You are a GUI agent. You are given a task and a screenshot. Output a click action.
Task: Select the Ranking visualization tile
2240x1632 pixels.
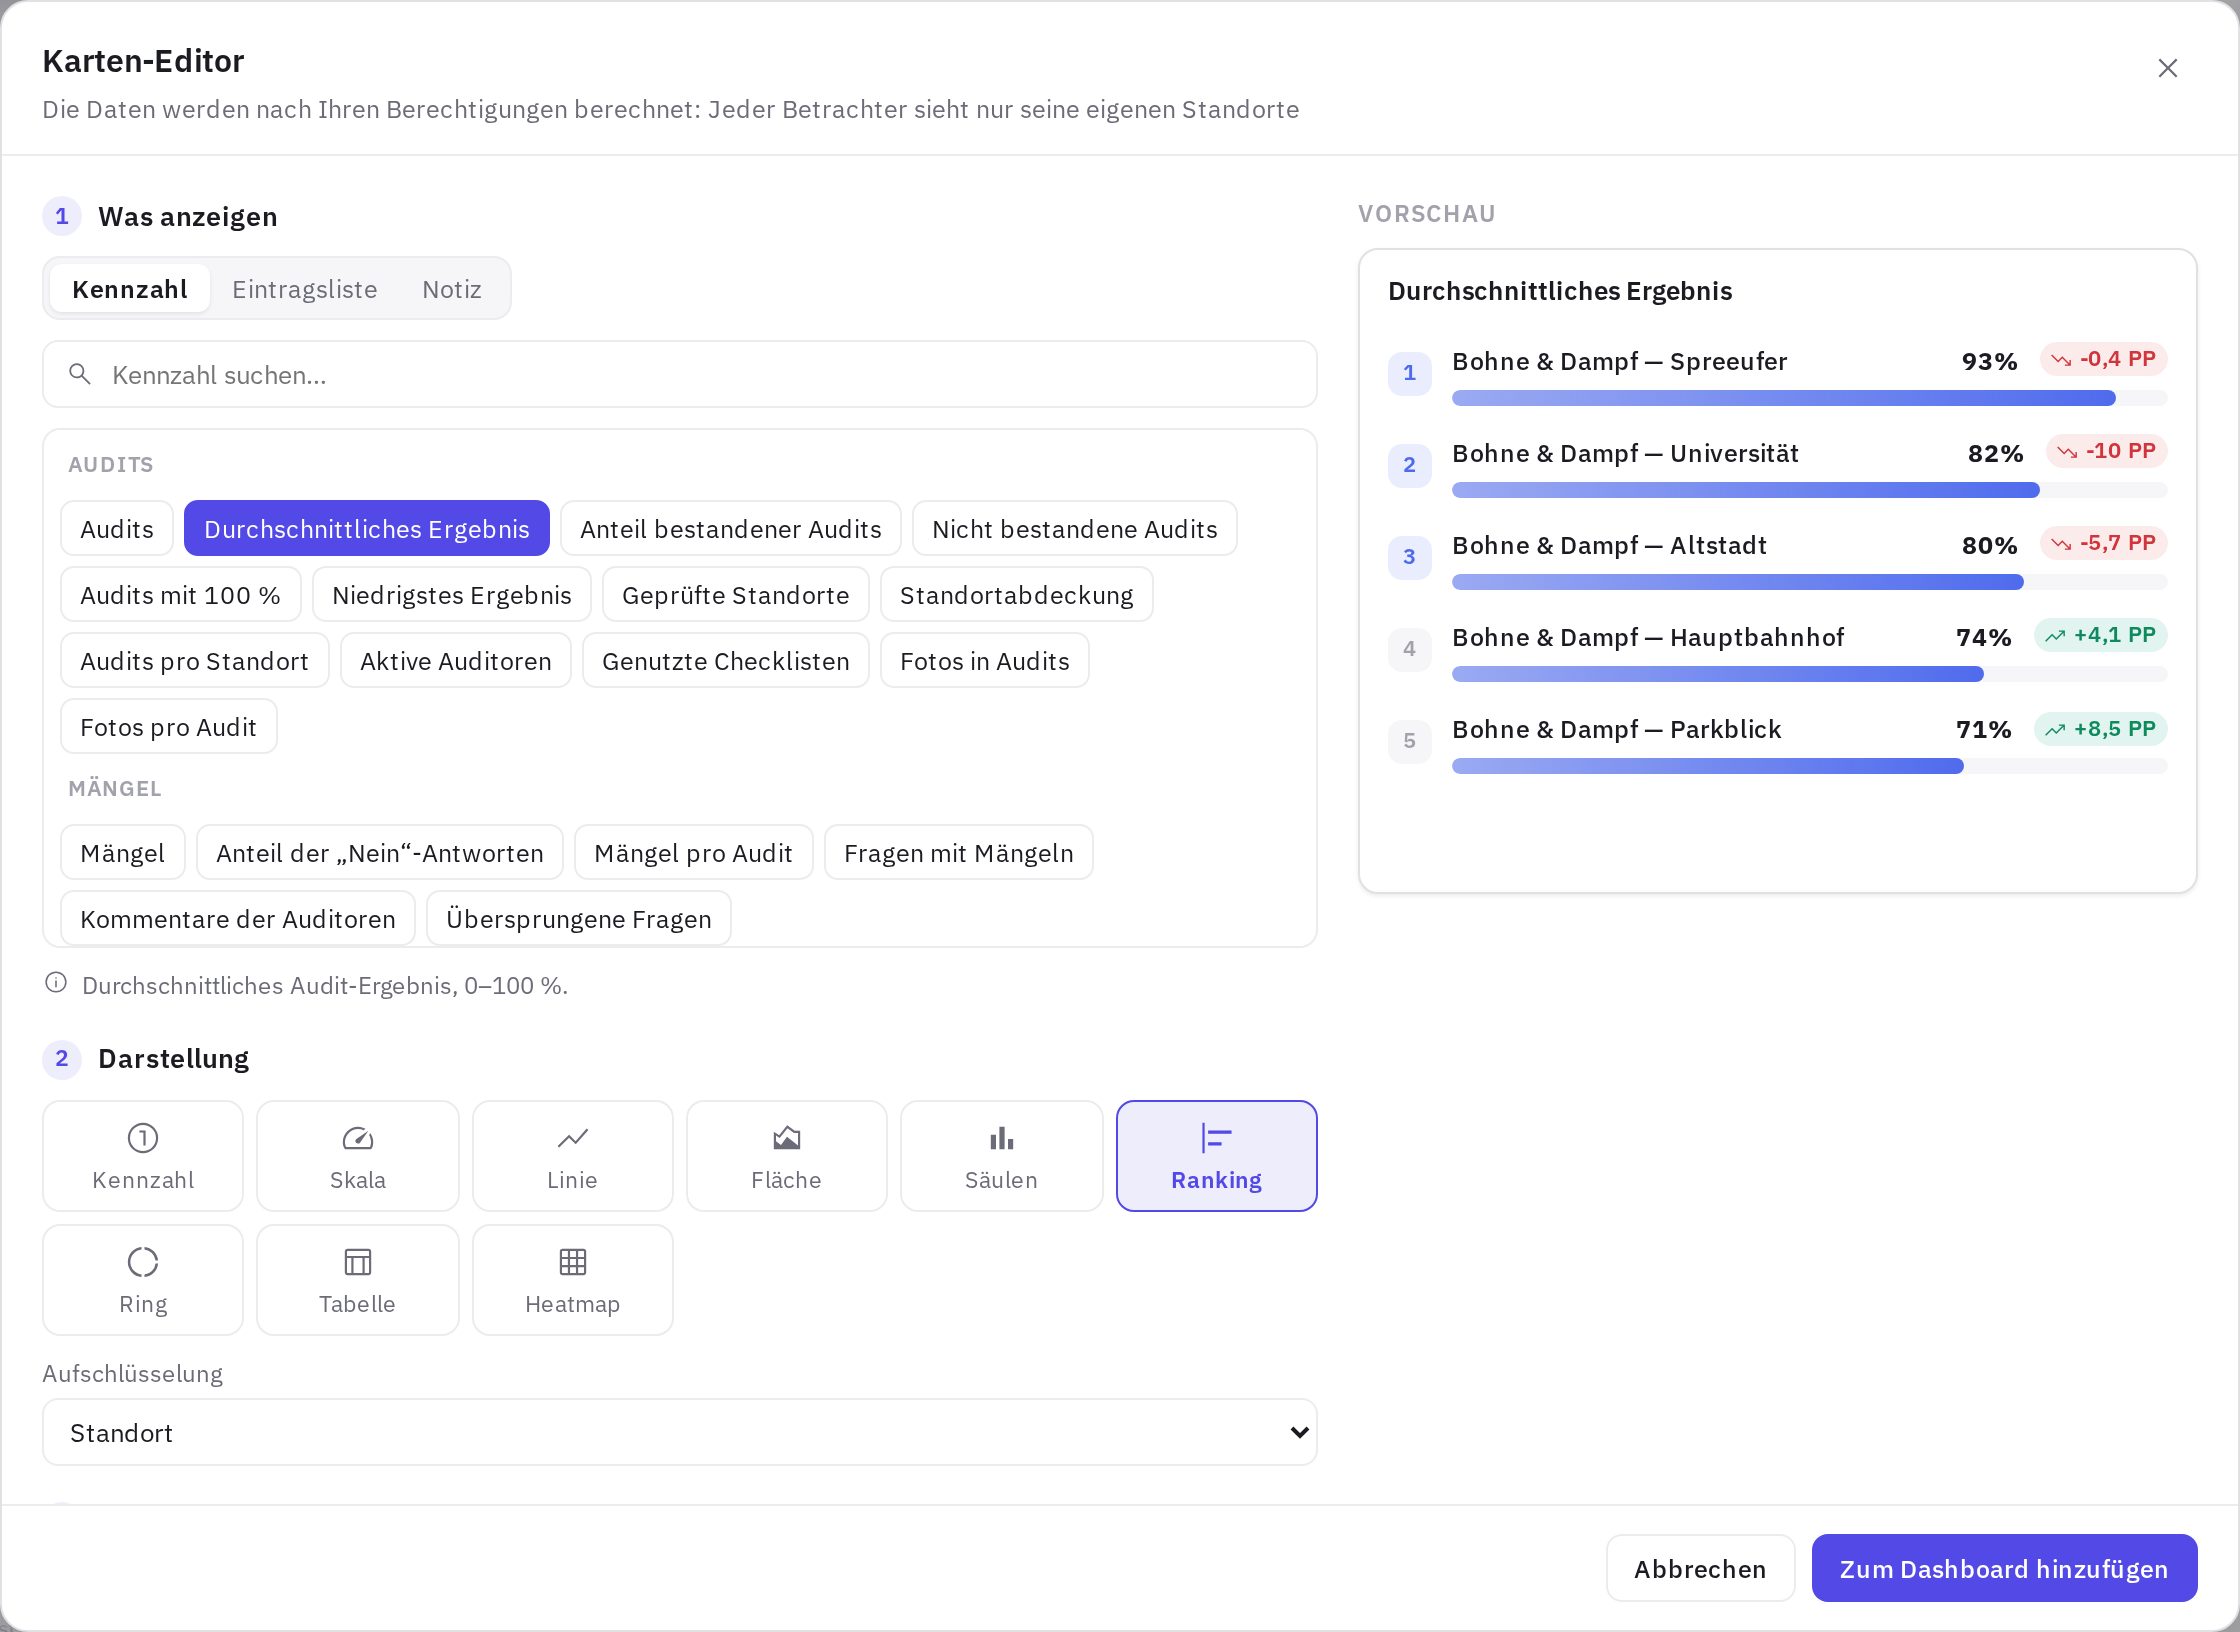pyautogui.click(x=1217, y=1156)
